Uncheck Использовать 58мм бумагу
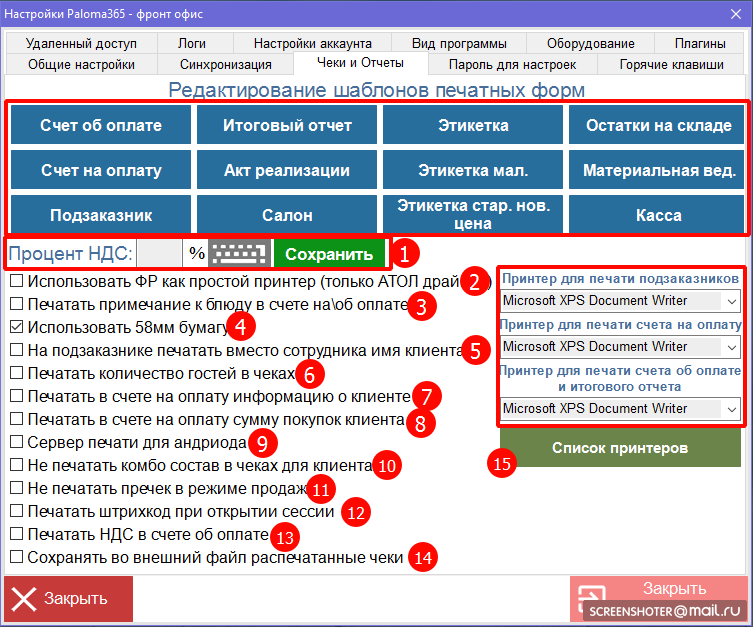This screenshot has width=753, height=627. 17,327
